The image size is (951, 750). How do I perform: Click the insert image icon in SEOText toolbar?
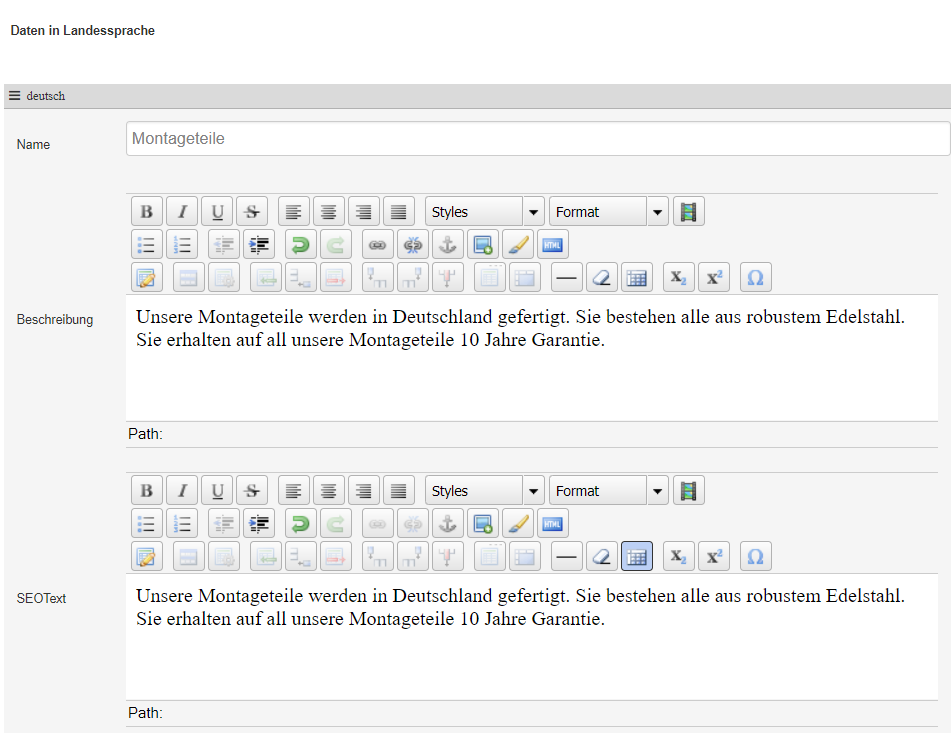click(x=483, y=523)
